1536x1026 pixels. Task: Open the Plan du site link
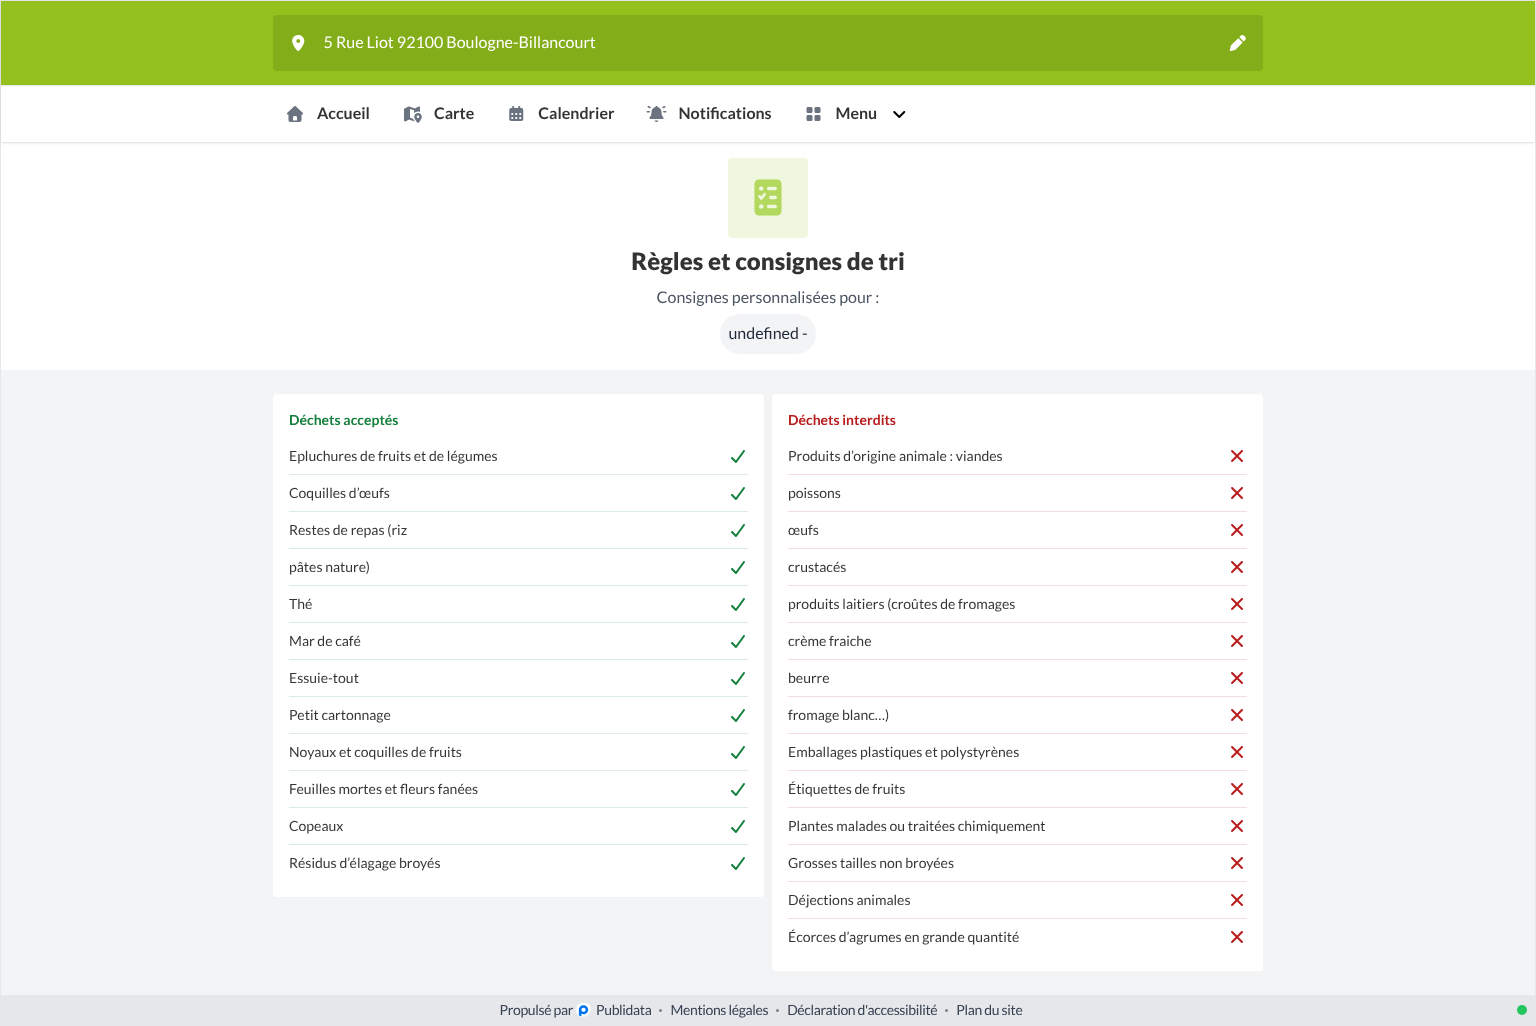click(989, 1011)
